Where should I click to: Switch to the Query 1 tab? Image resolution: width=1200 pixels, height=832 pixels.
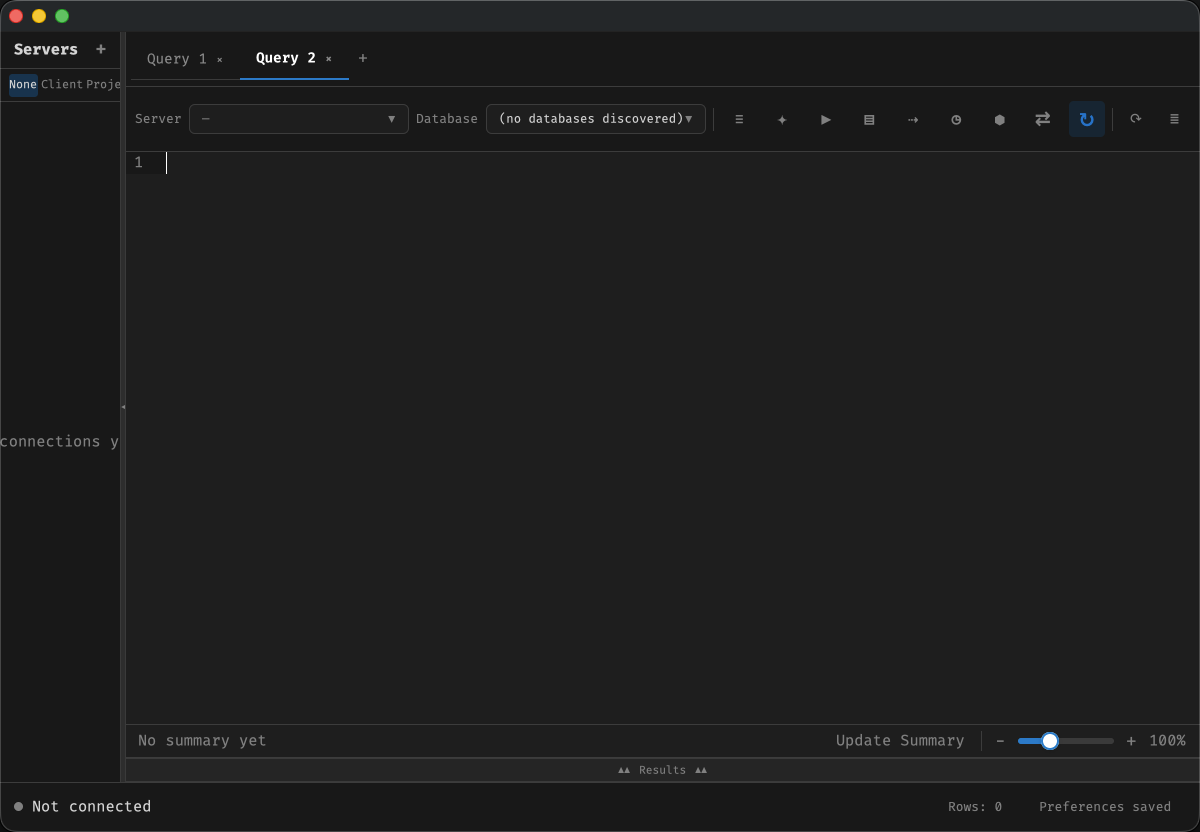(x=177, y=59)
